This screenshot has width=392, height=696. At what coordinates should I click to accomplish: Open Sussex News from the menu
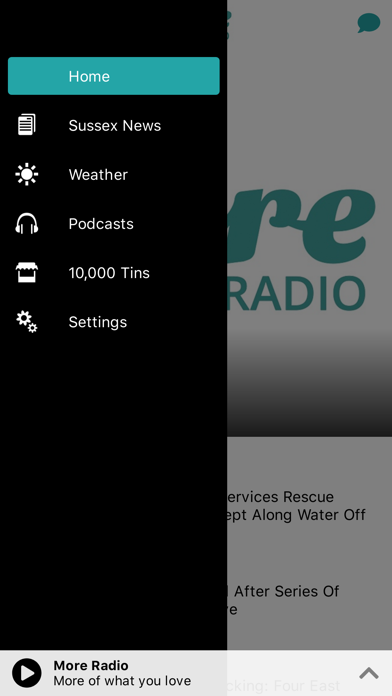[114, 126]
